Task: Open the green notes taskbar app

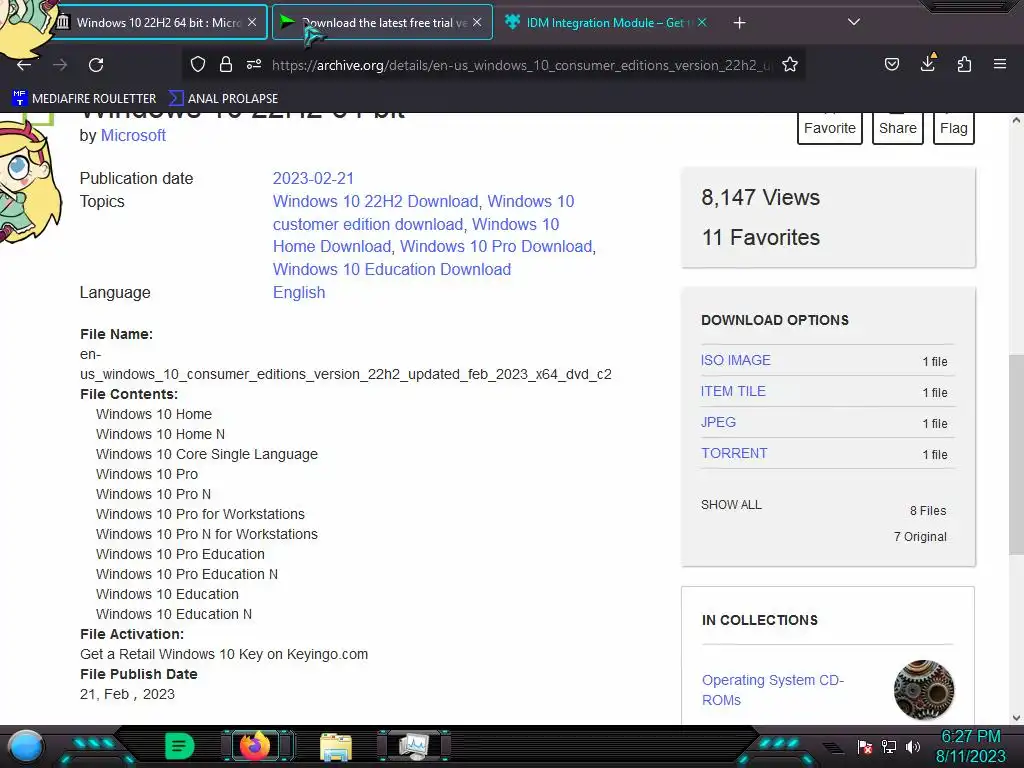Action: coord(179,746)
